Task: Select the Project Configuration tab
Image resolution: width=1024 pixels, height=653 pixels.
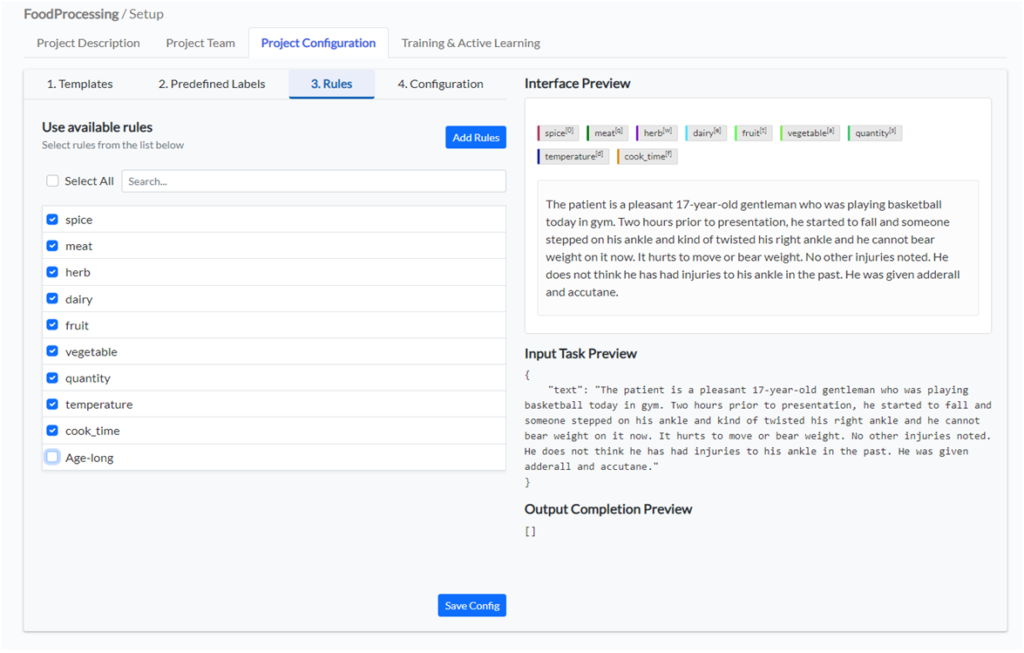Action: (318, 43)
